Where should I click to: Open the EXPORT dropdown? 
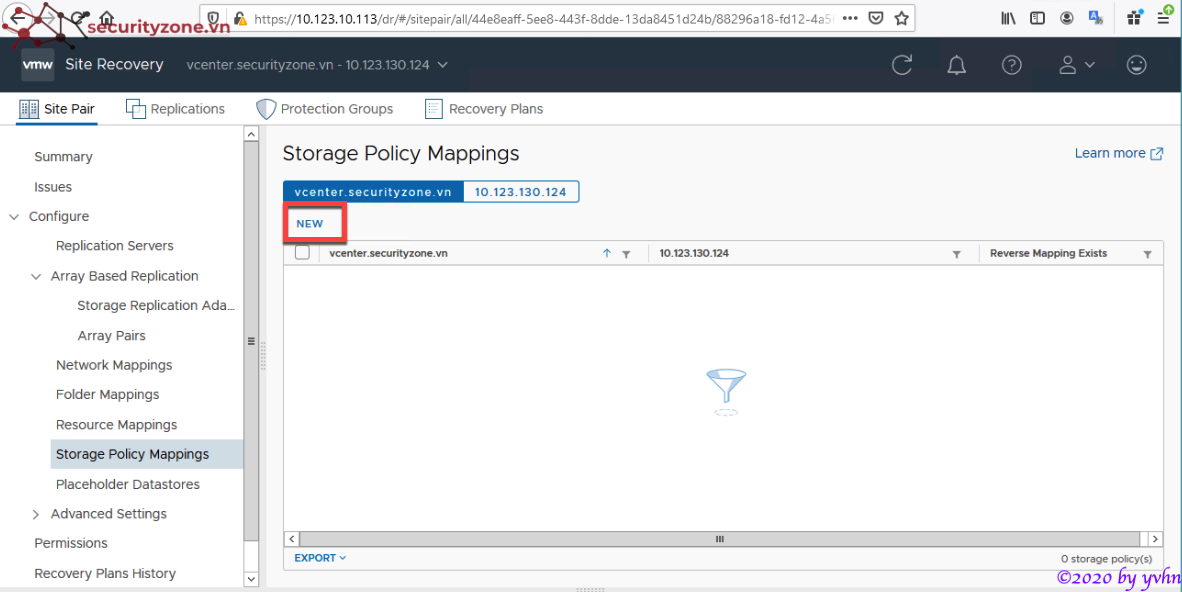click(x=320, y=558)
